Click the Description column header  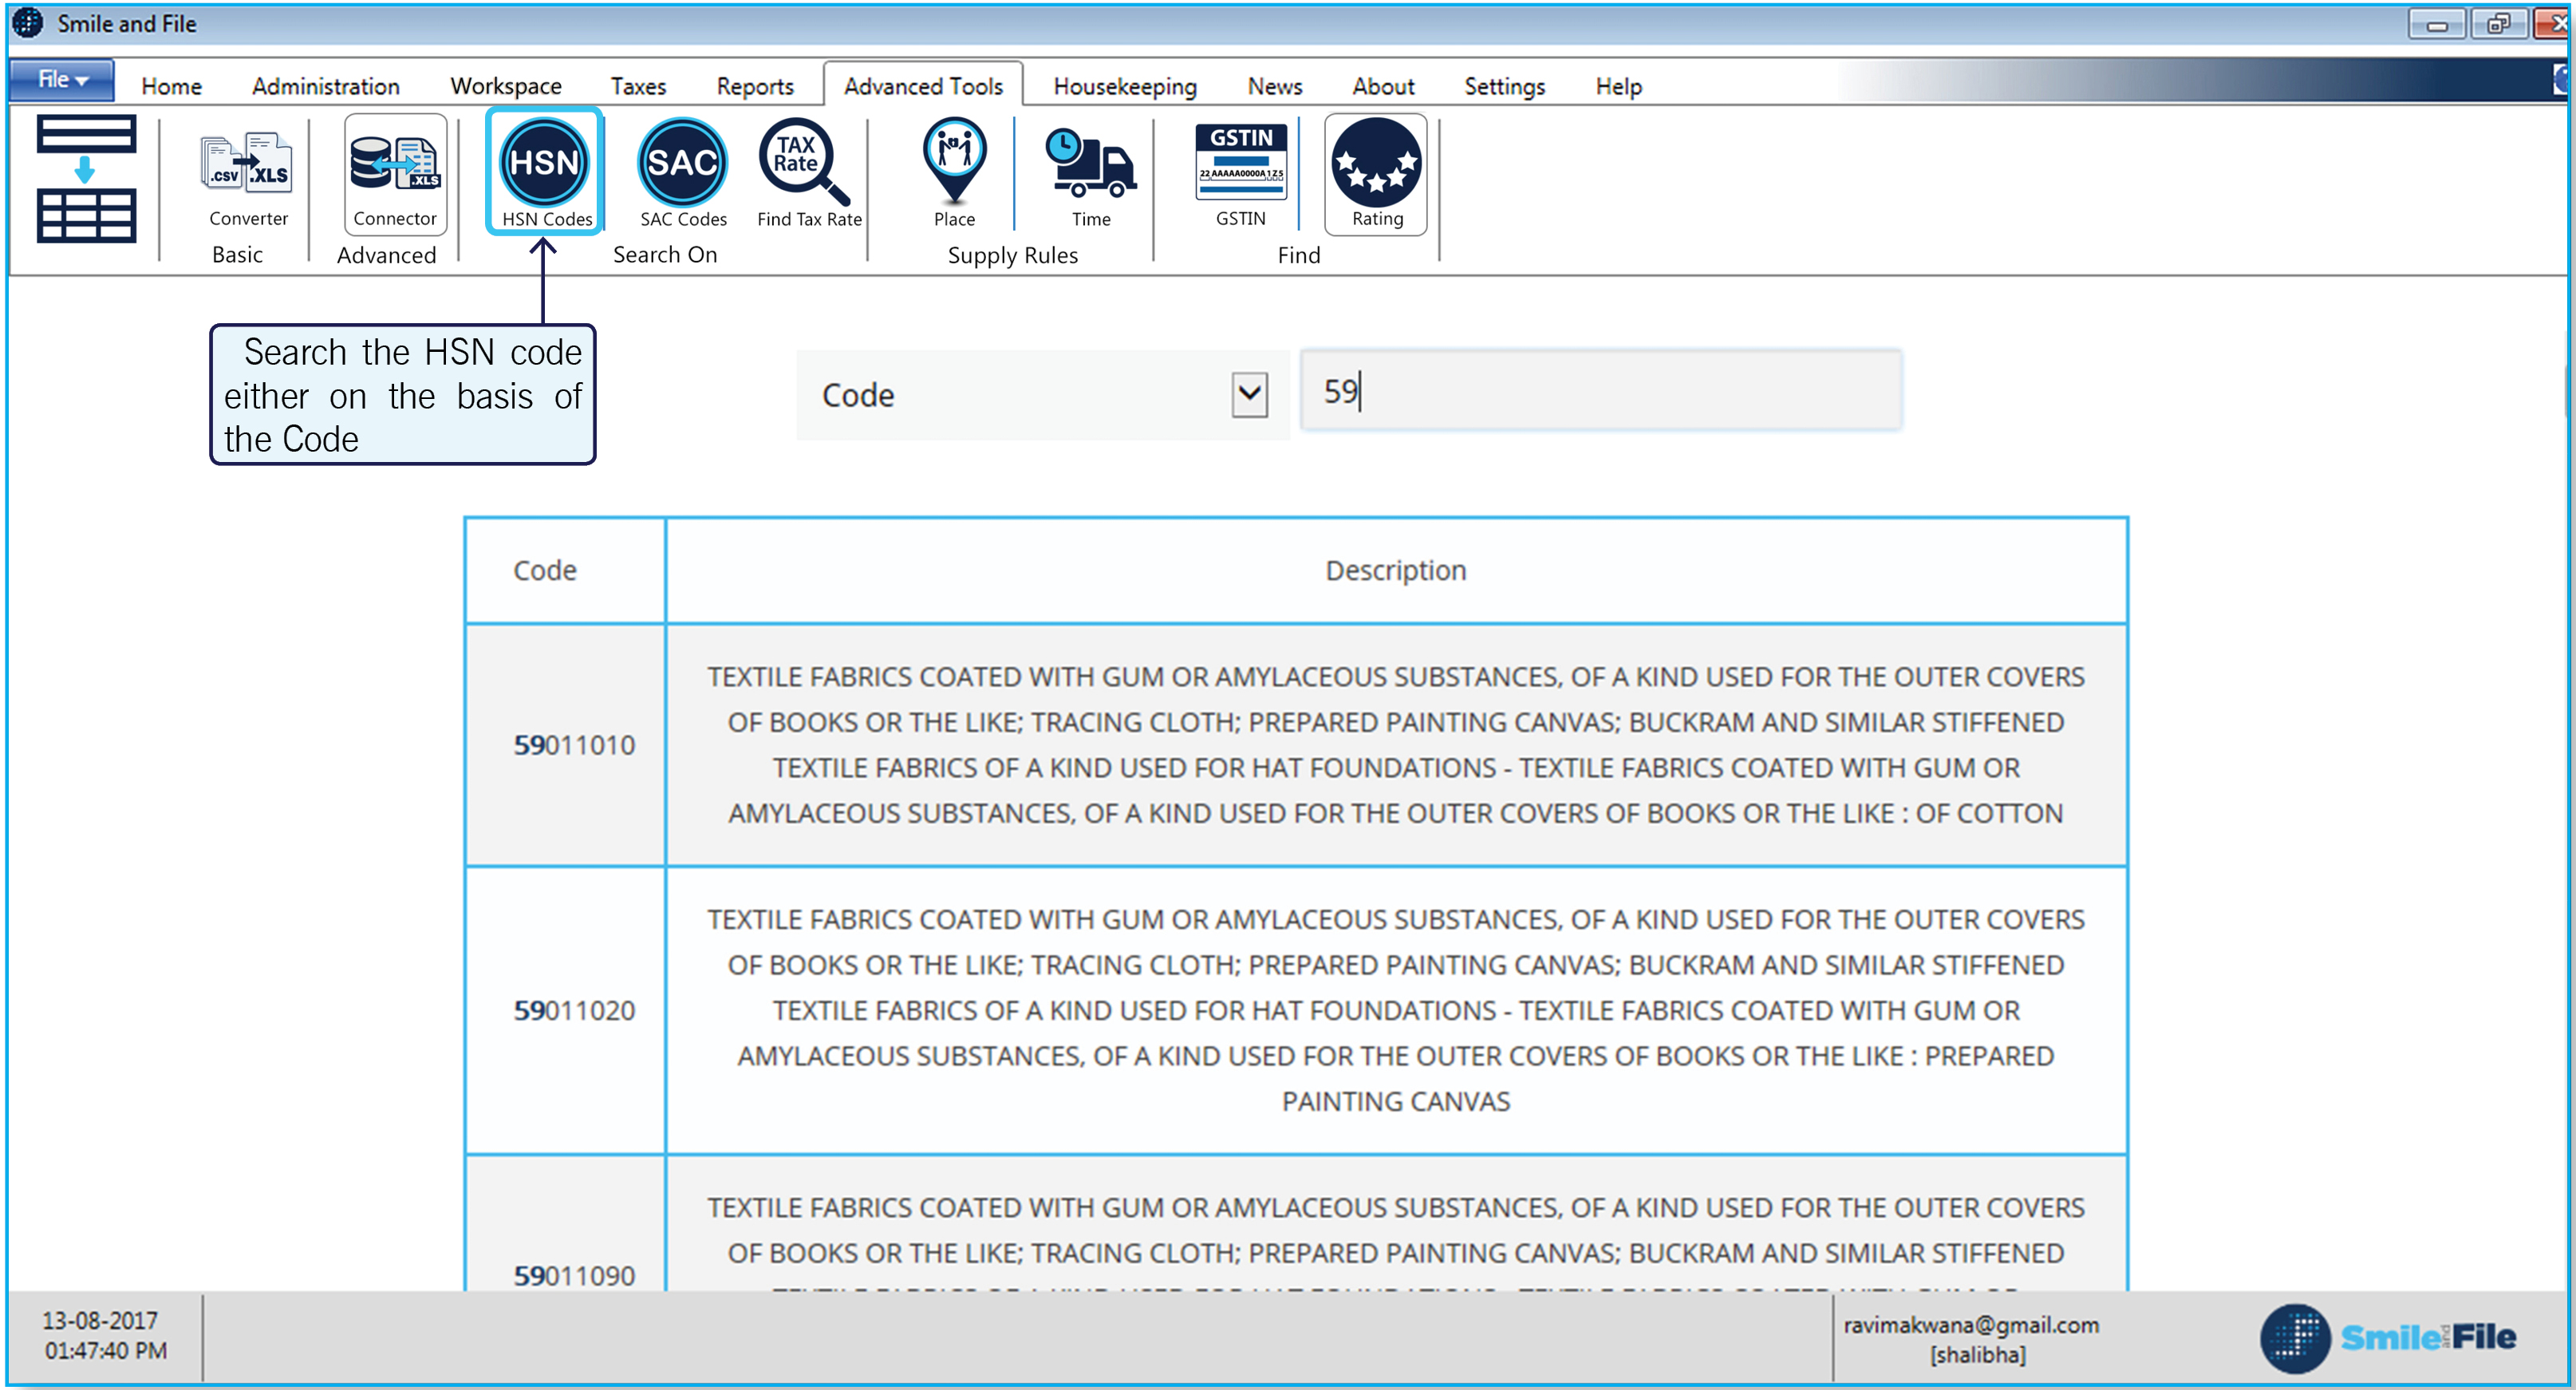pos(1395,570)
